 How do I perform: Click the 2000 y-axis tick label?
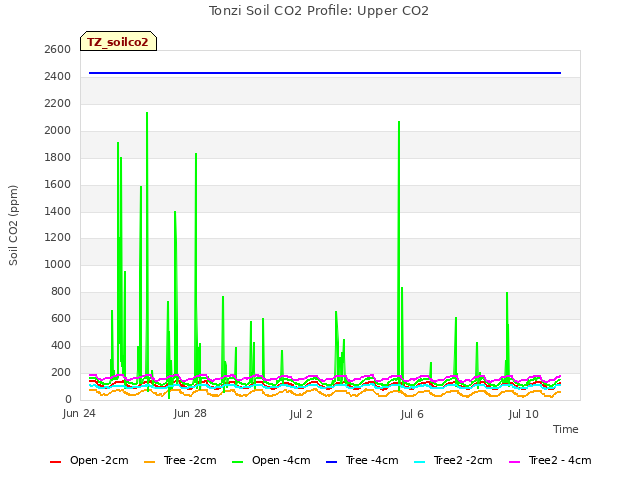(x=58, y=131)
